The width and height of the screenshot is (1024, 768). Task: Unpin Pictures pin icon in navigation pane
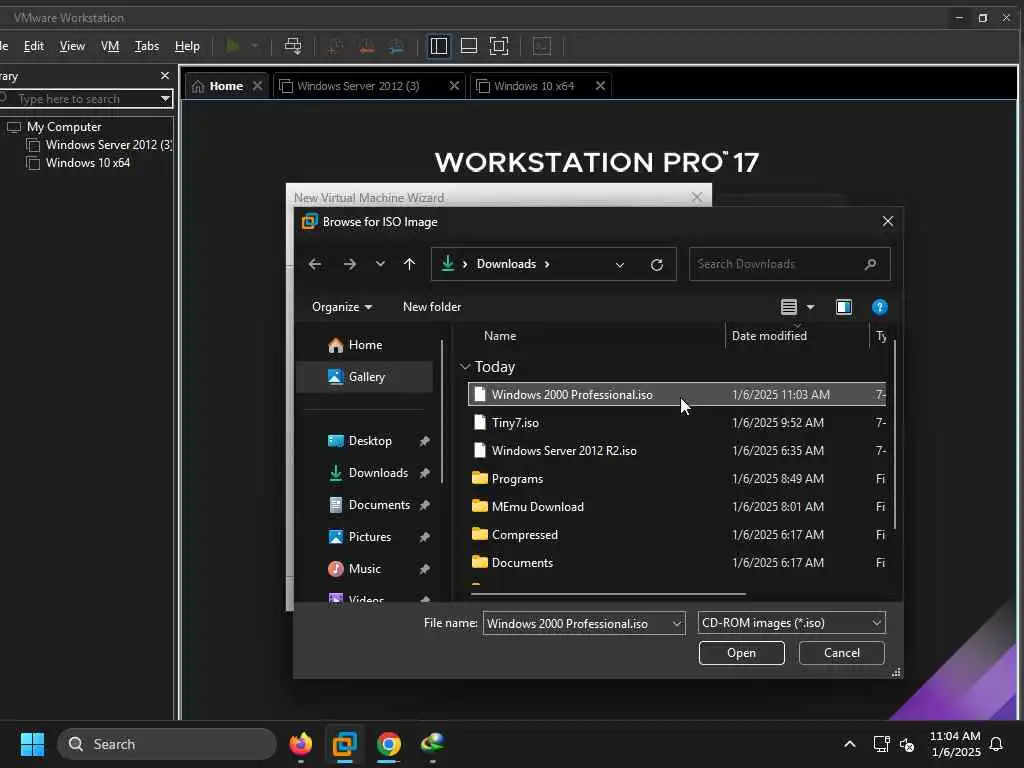point(424,537)
